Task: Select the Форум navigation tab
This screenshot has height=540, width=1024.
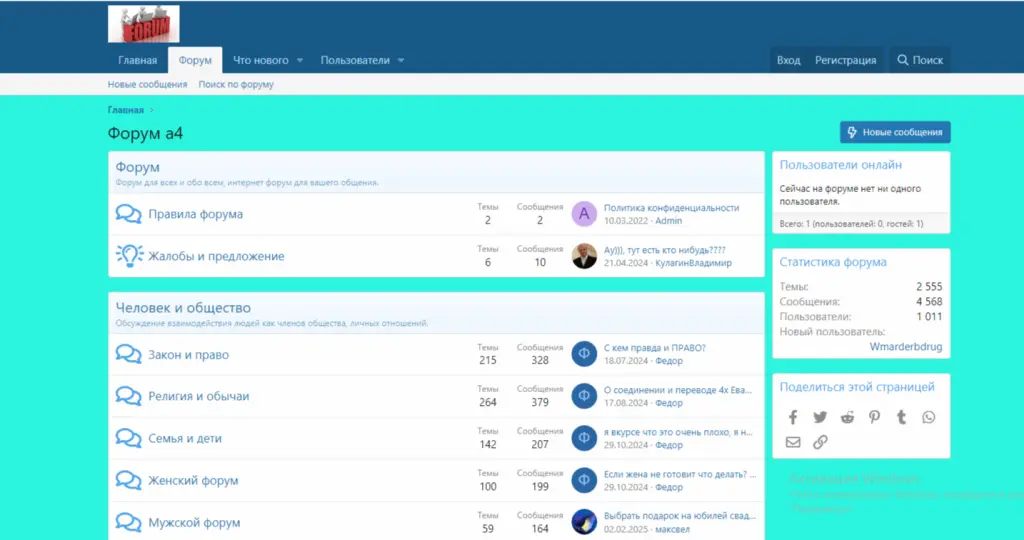Action: [195, 60]
